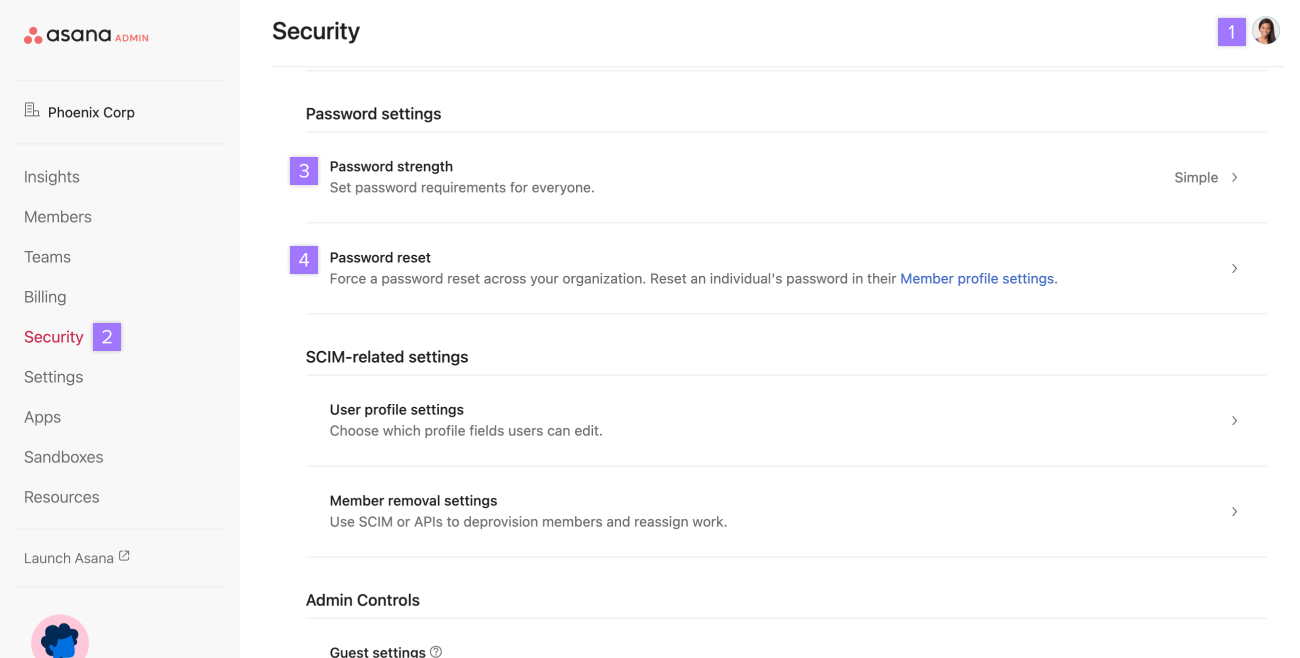This screenshot has height=658, width=1300.
Task: Open the User profile settings chevron
Action: tap(1234, 421)
